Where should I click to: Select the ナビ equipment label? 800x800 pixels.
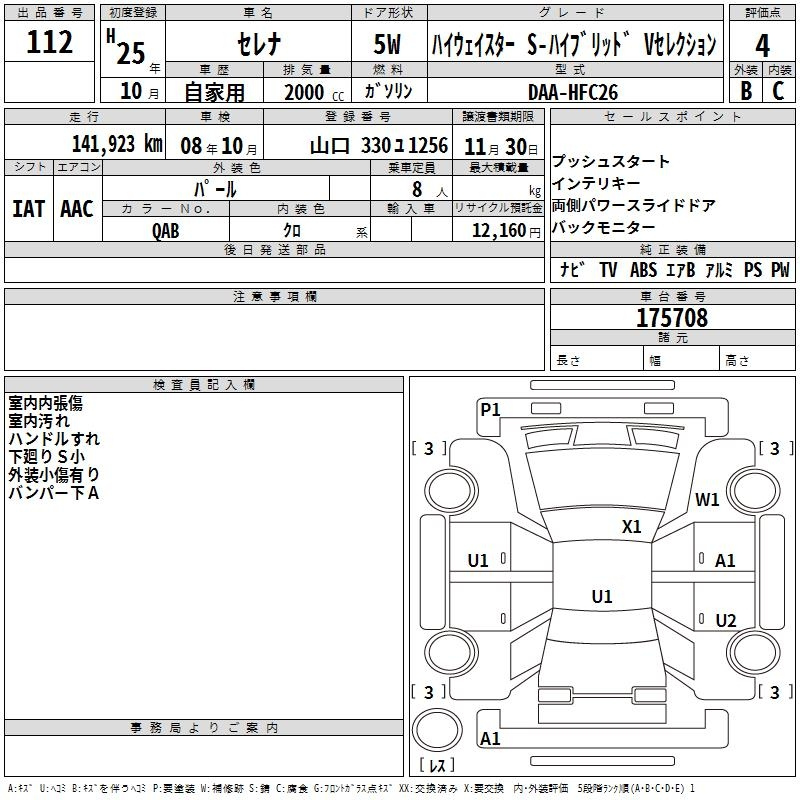point(572,270)
